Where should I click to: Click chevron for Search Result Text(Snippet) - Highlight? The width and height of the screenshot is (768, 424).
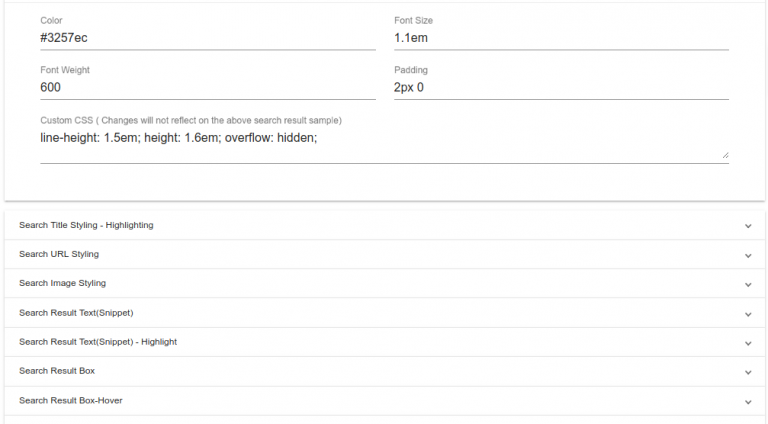click(x=748, y=343)
